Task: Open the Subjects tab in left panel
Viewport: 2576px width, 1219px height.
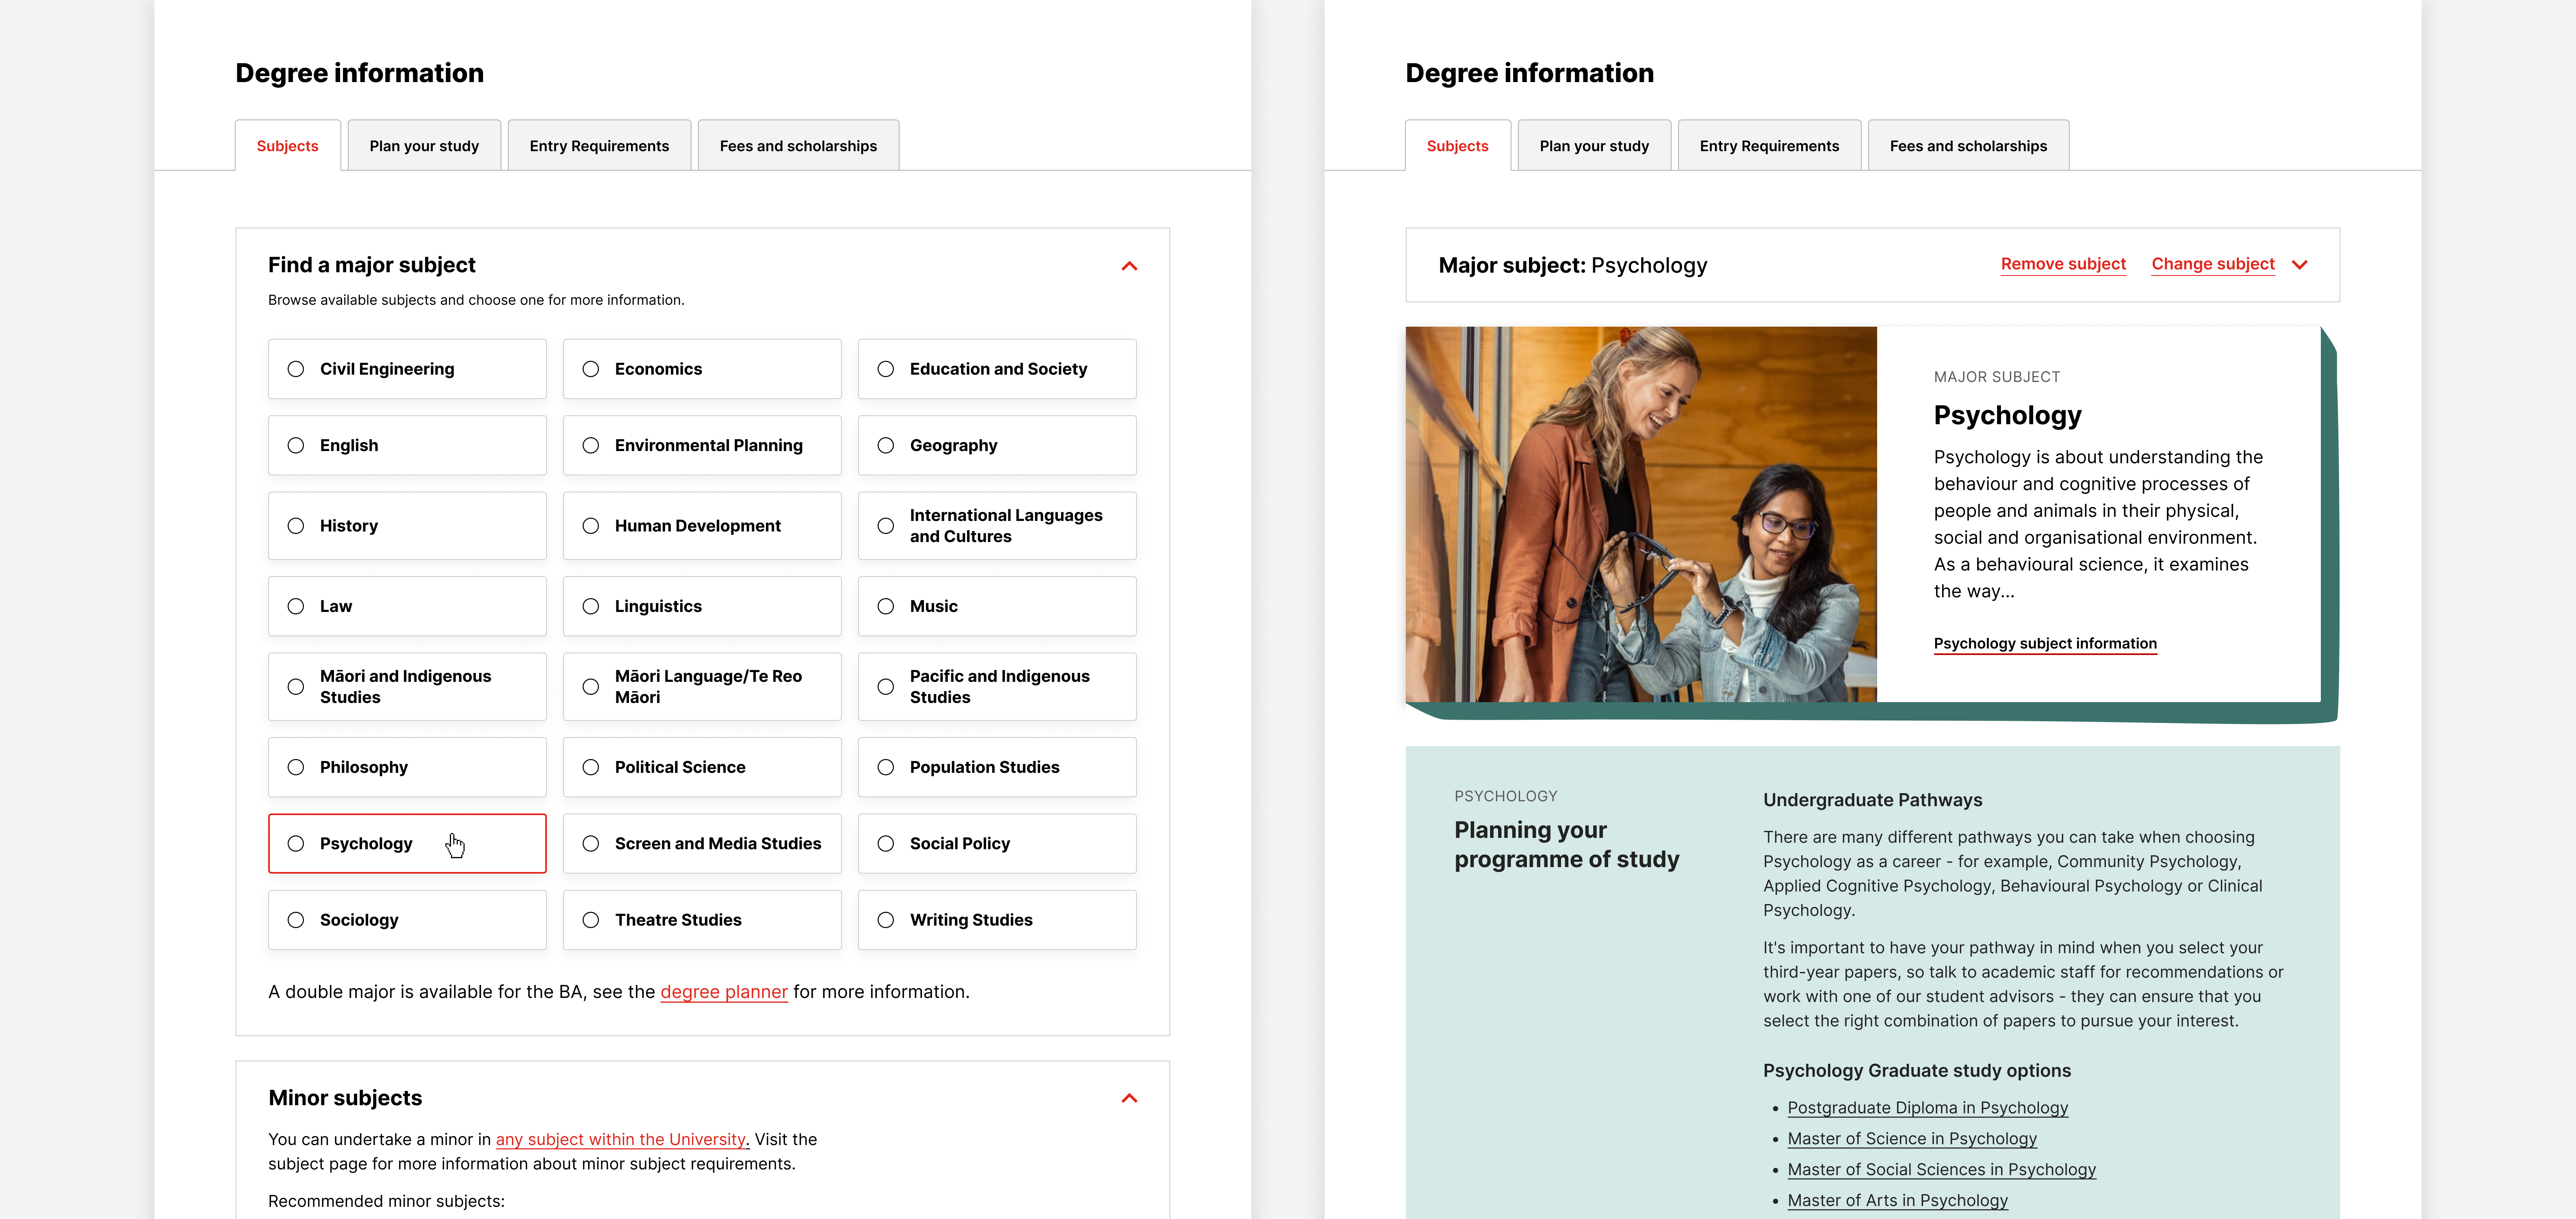Action: click(x=288, y=146)
